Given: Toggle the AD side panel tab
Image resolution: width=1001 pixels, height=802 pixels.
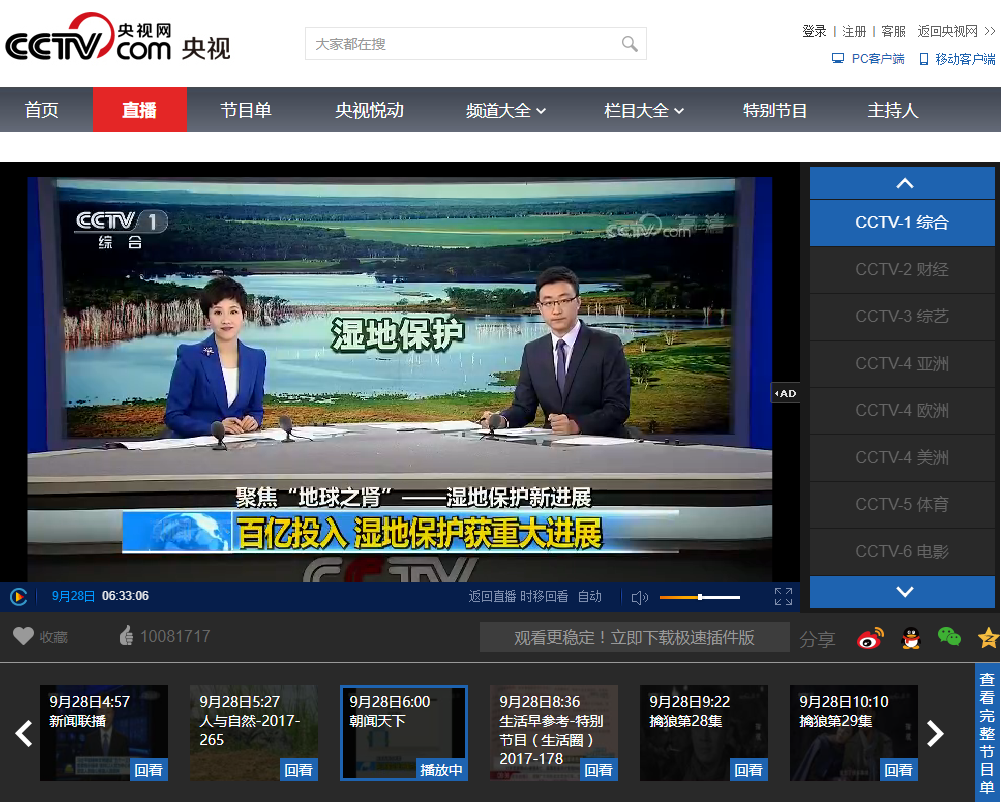Looking at the screenshot, I should [x=785, y=393].
